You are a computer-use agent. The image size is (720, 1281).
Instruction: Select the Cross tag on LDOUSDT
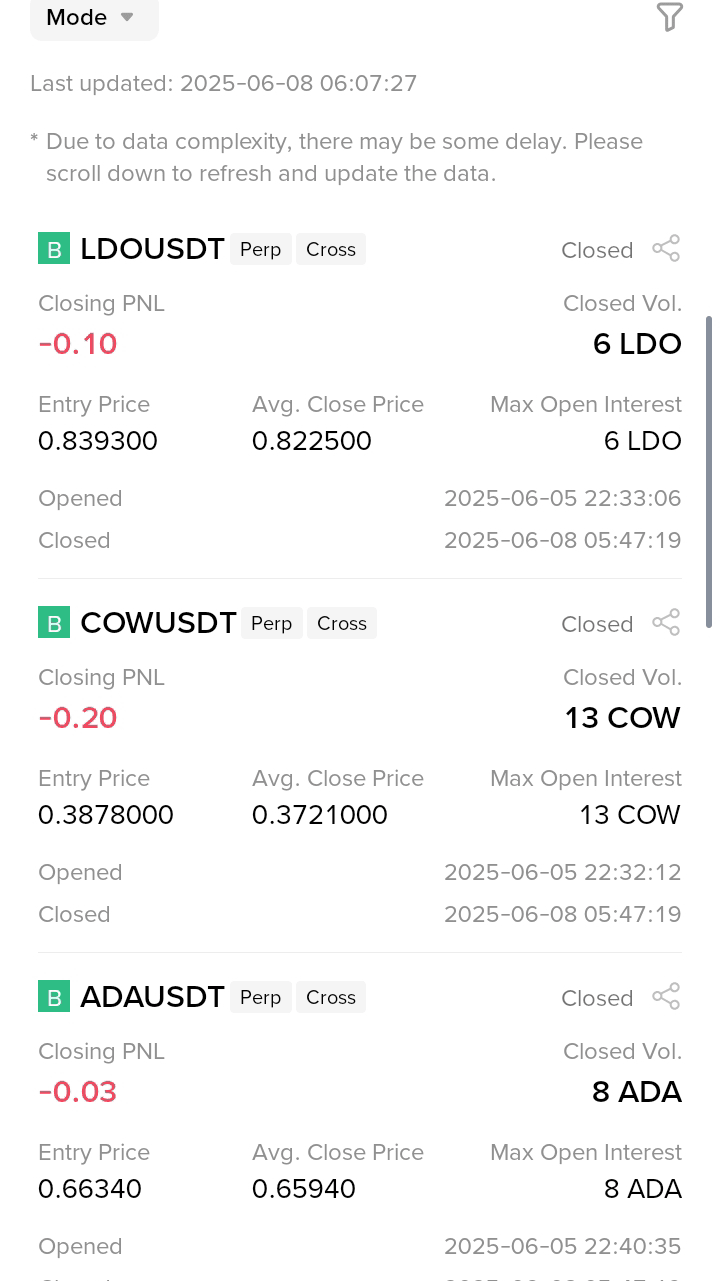[x=331, y=249]
